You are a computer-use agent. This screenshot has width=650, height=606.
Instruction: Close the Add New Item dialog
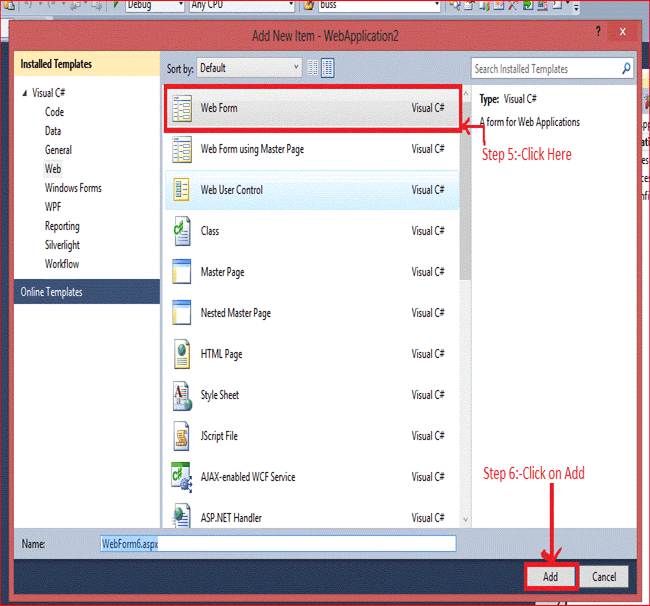coord(623,32)
